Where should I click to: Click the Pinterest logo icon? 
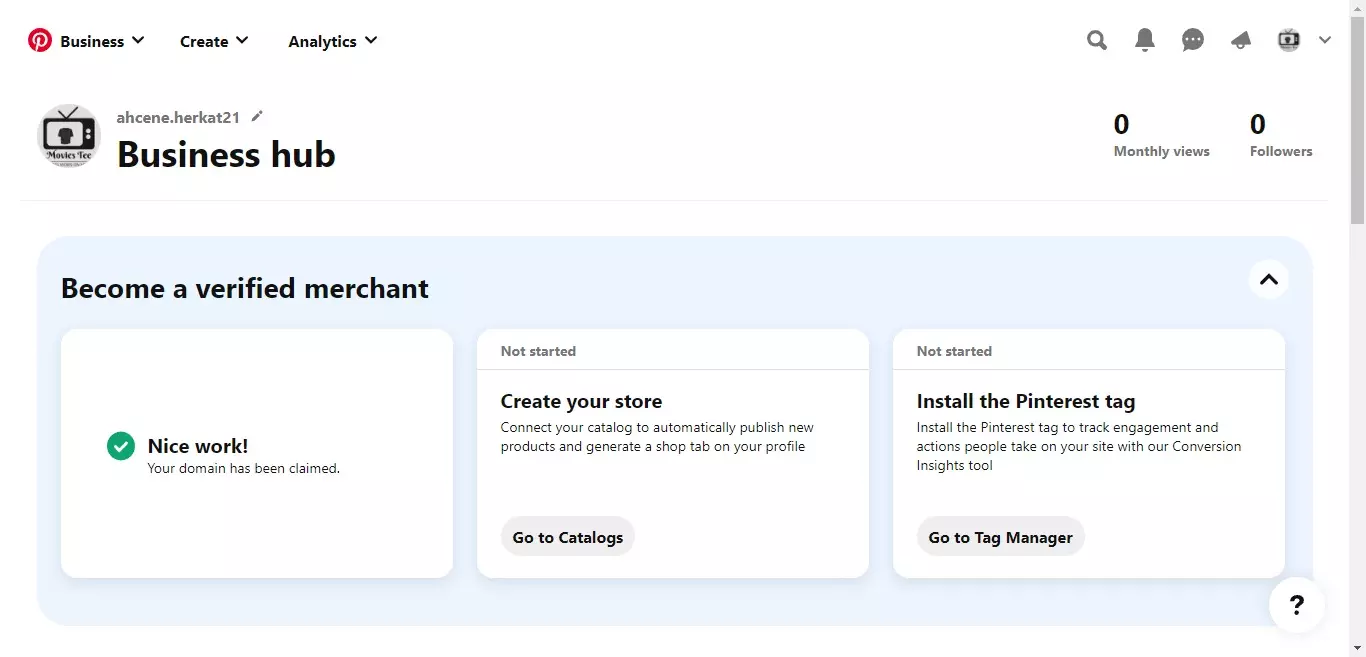coord(40,41)
